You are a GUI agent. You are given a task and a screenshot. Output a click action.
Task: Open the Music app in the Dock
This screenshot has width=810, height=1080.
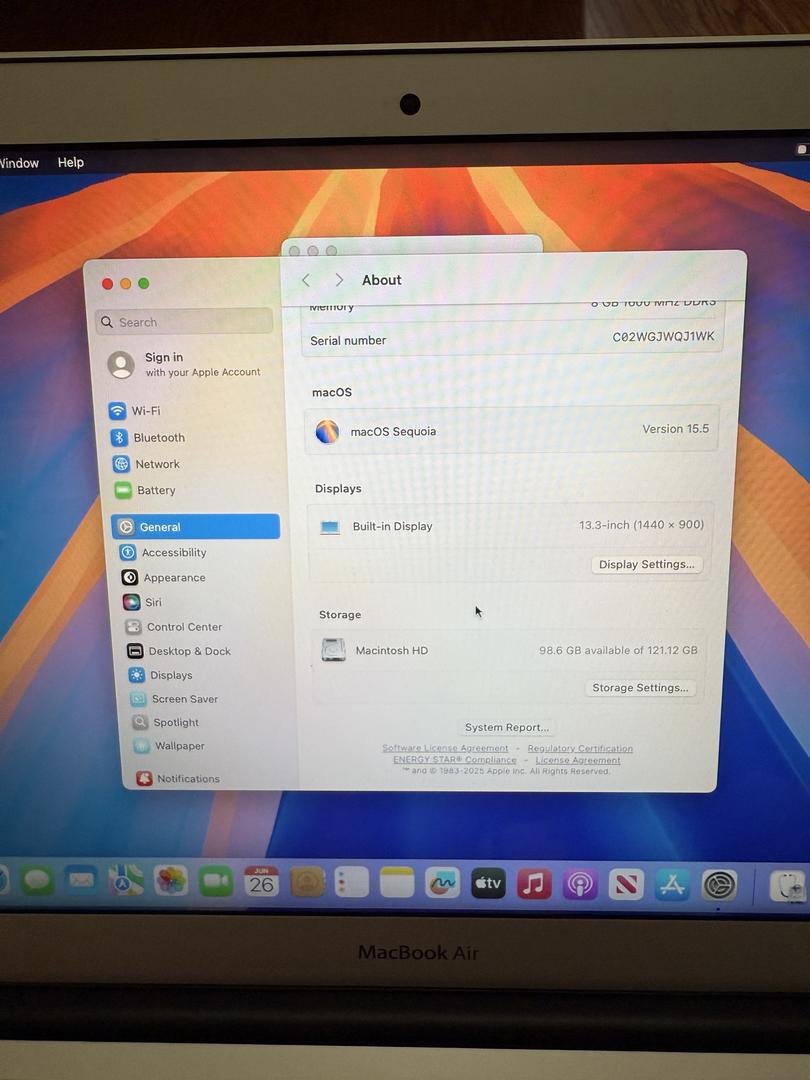click(x=534, y=884)
